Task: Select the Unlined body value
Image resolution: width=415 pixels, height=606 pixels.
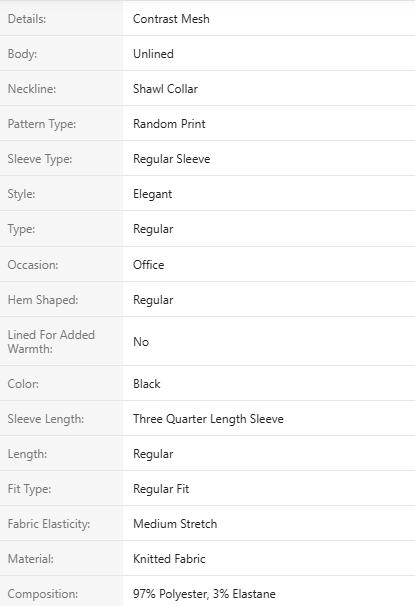Action: [153, 54]
